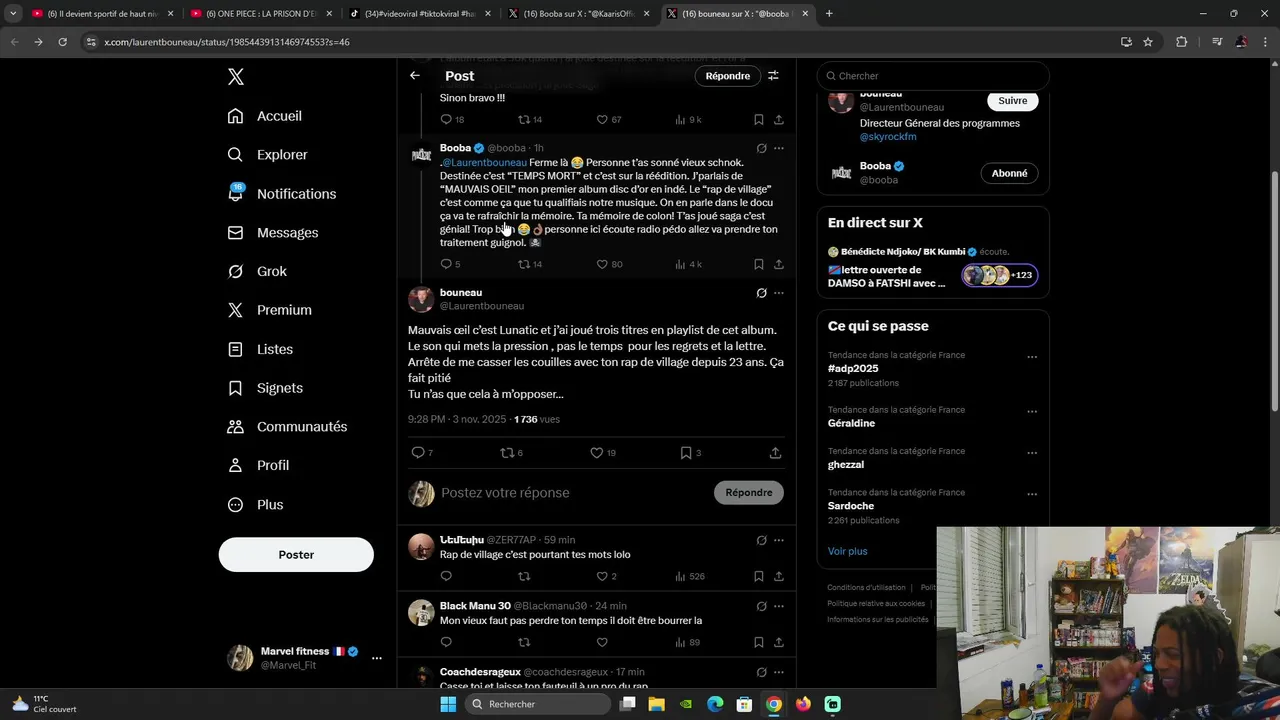Screen dimensions: 1280x720
Task: Open Grok action on bouneau's main post
Action: [761, 293]
